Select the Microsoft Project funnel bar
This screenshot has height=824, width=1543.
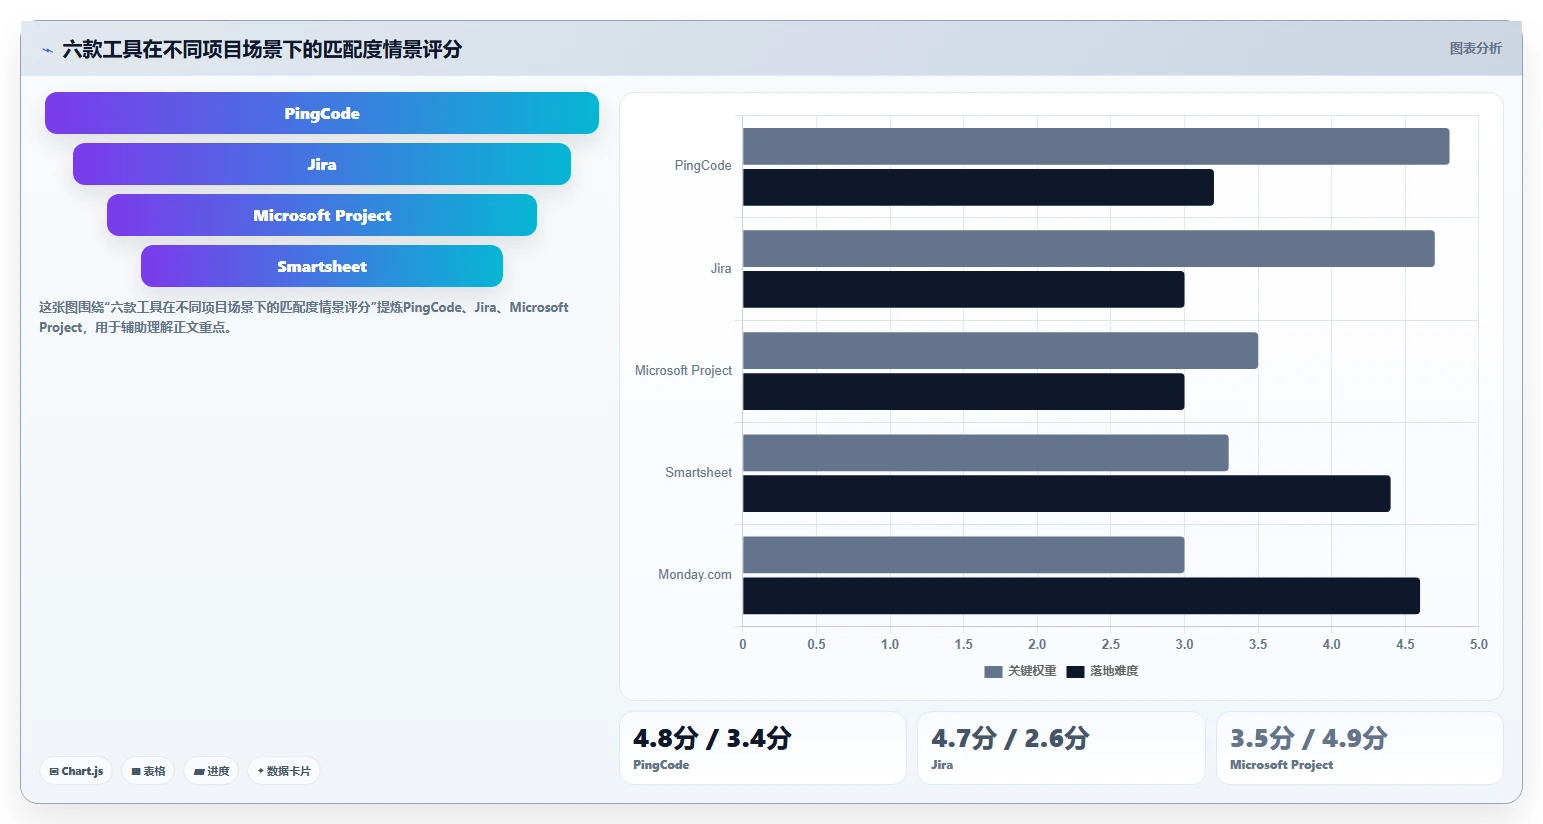coord(322,215)
